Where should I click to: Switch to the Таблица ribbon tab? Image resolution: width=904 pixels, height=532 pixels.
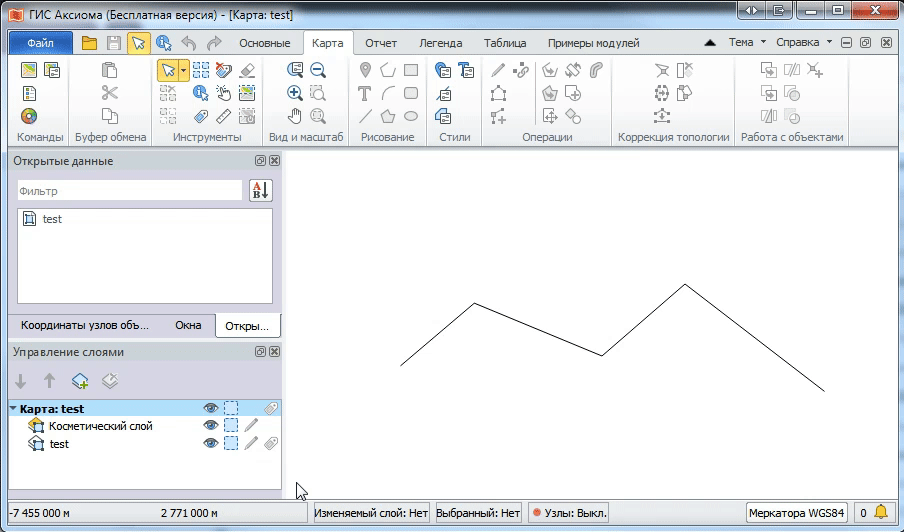point(505,43)
